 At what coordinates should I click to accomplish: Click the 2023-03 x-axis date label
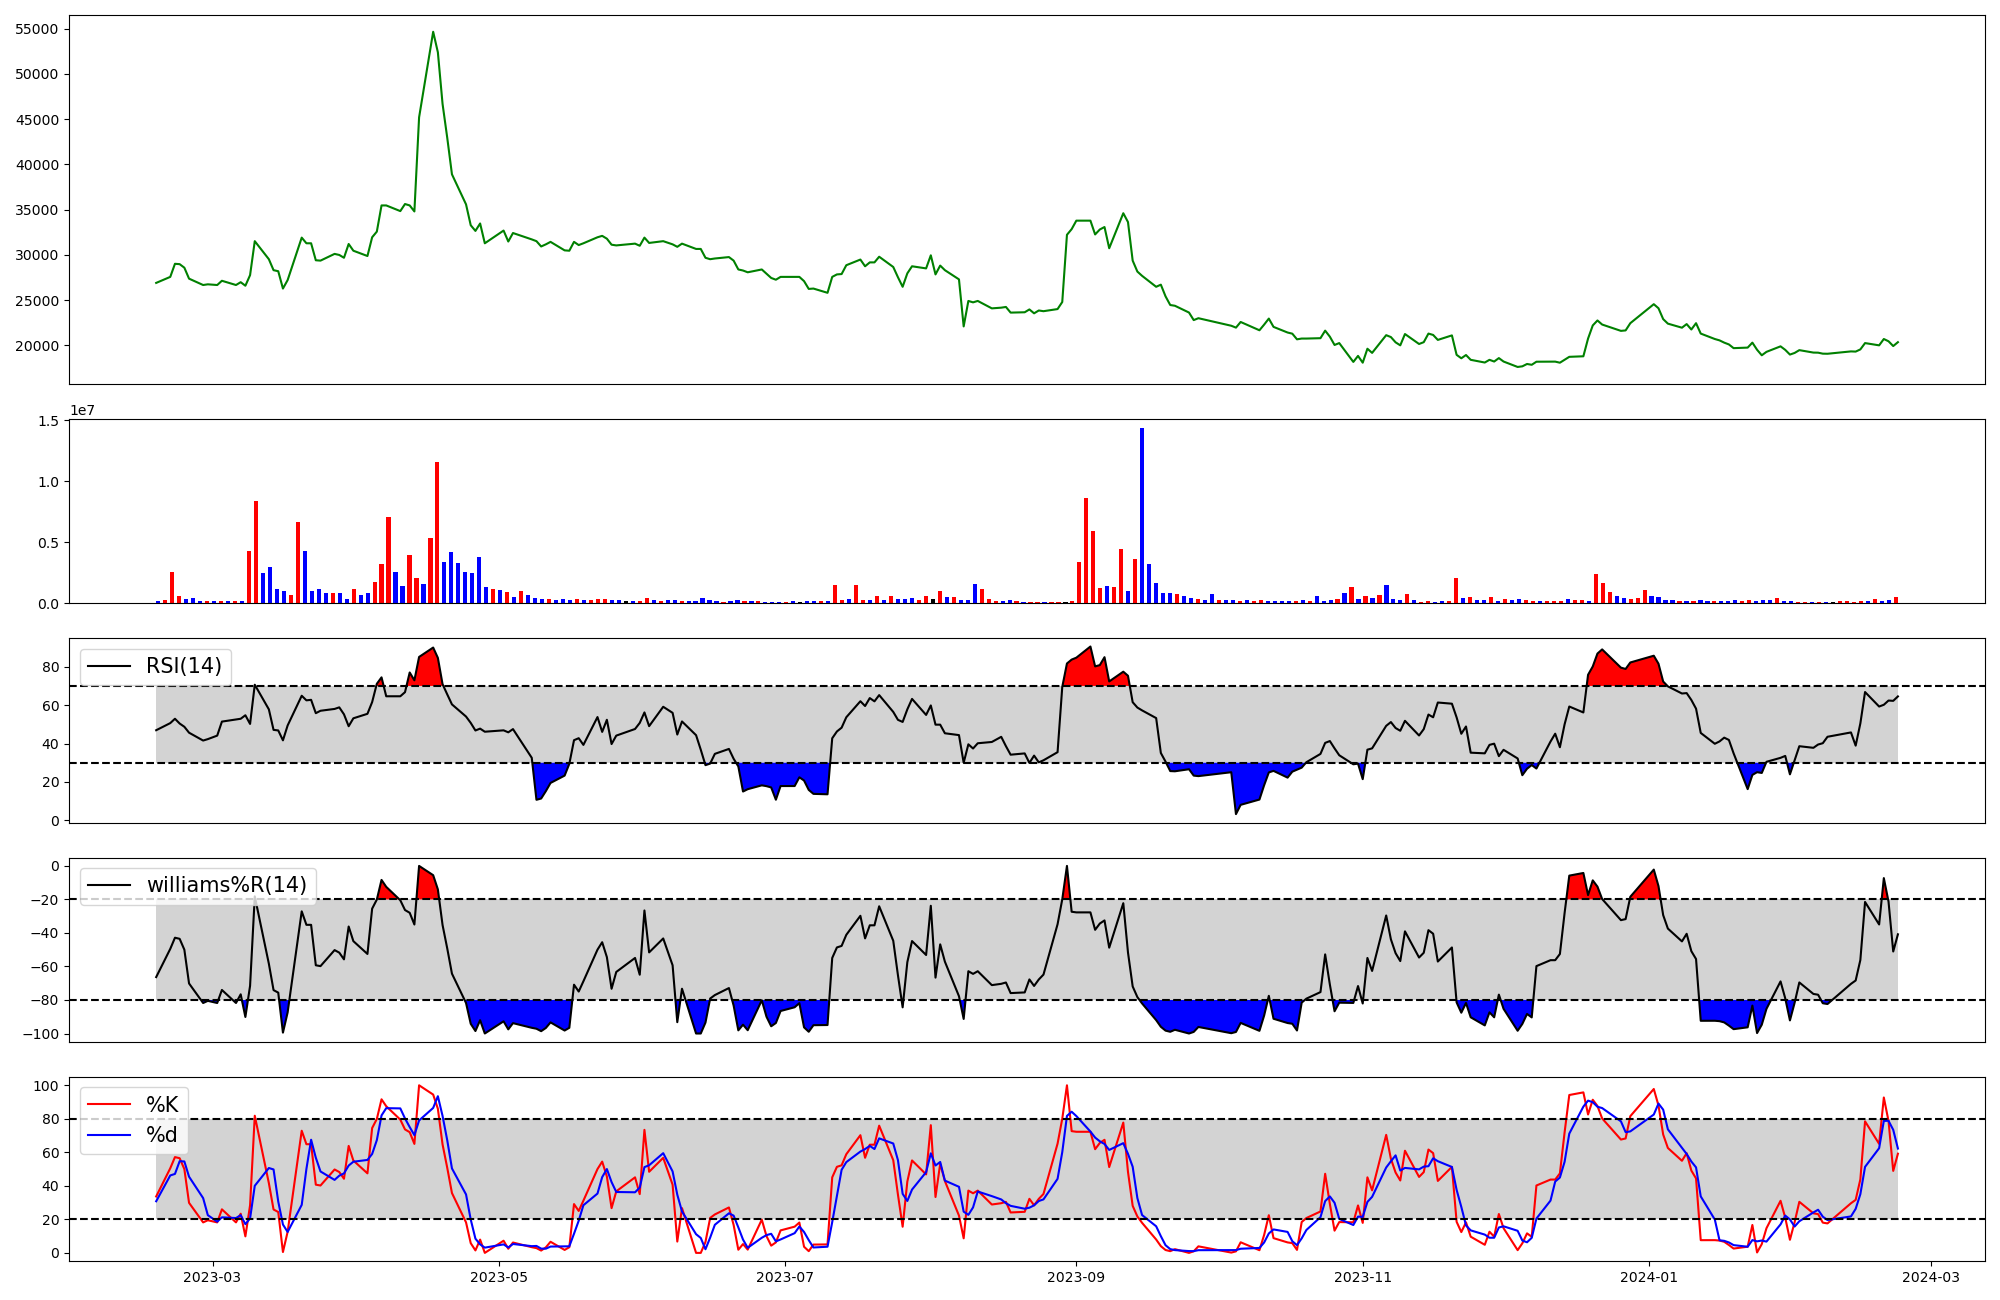click(212, 1277)
